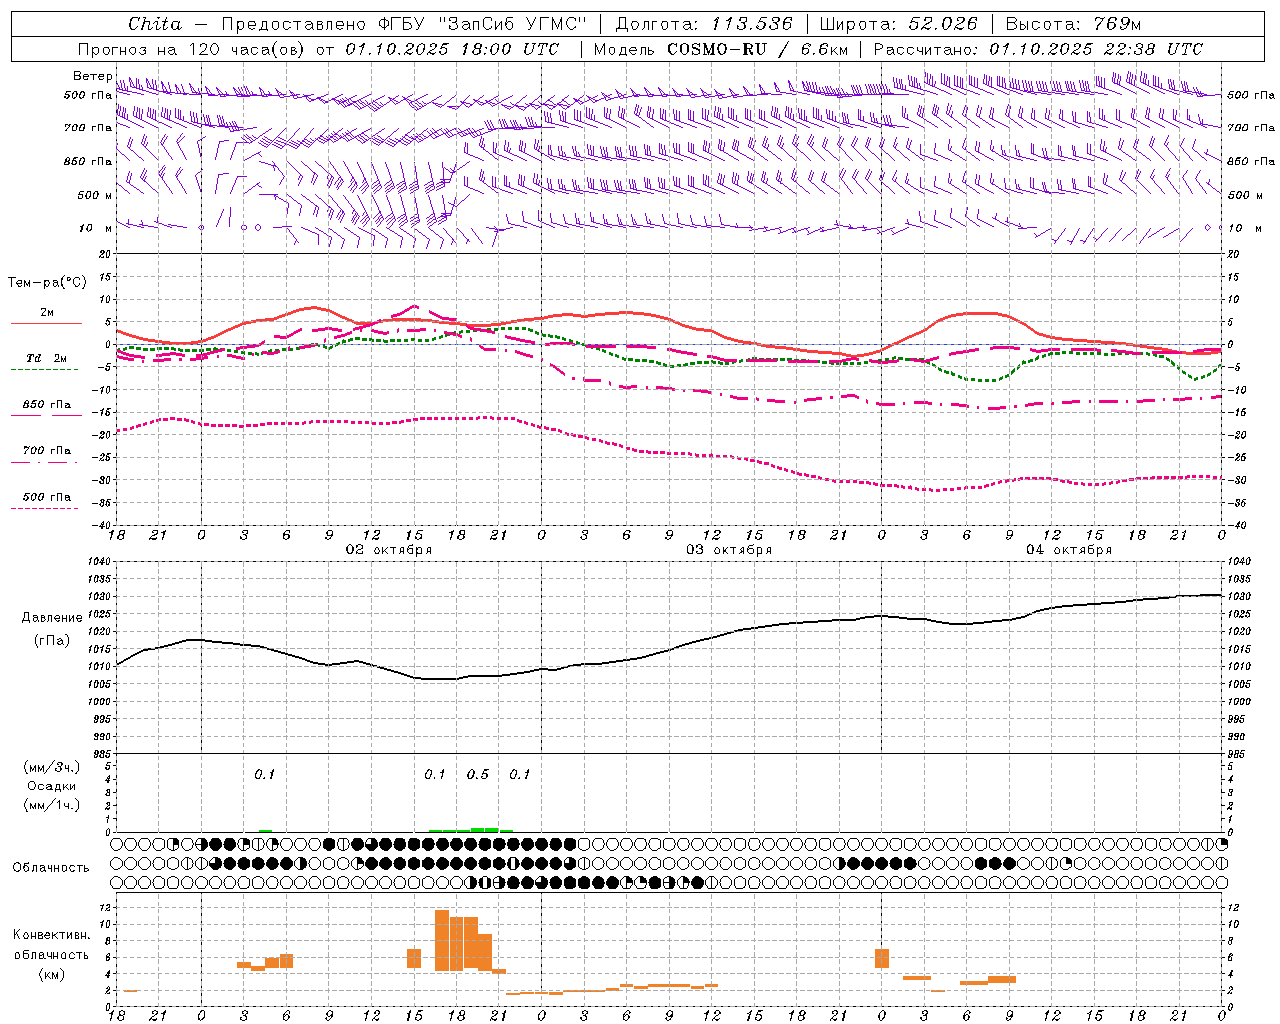Viewport: 1280px width, 1024px height.
Task: Click the solid red "2м" legend line sample
Action: coord(46,324)
